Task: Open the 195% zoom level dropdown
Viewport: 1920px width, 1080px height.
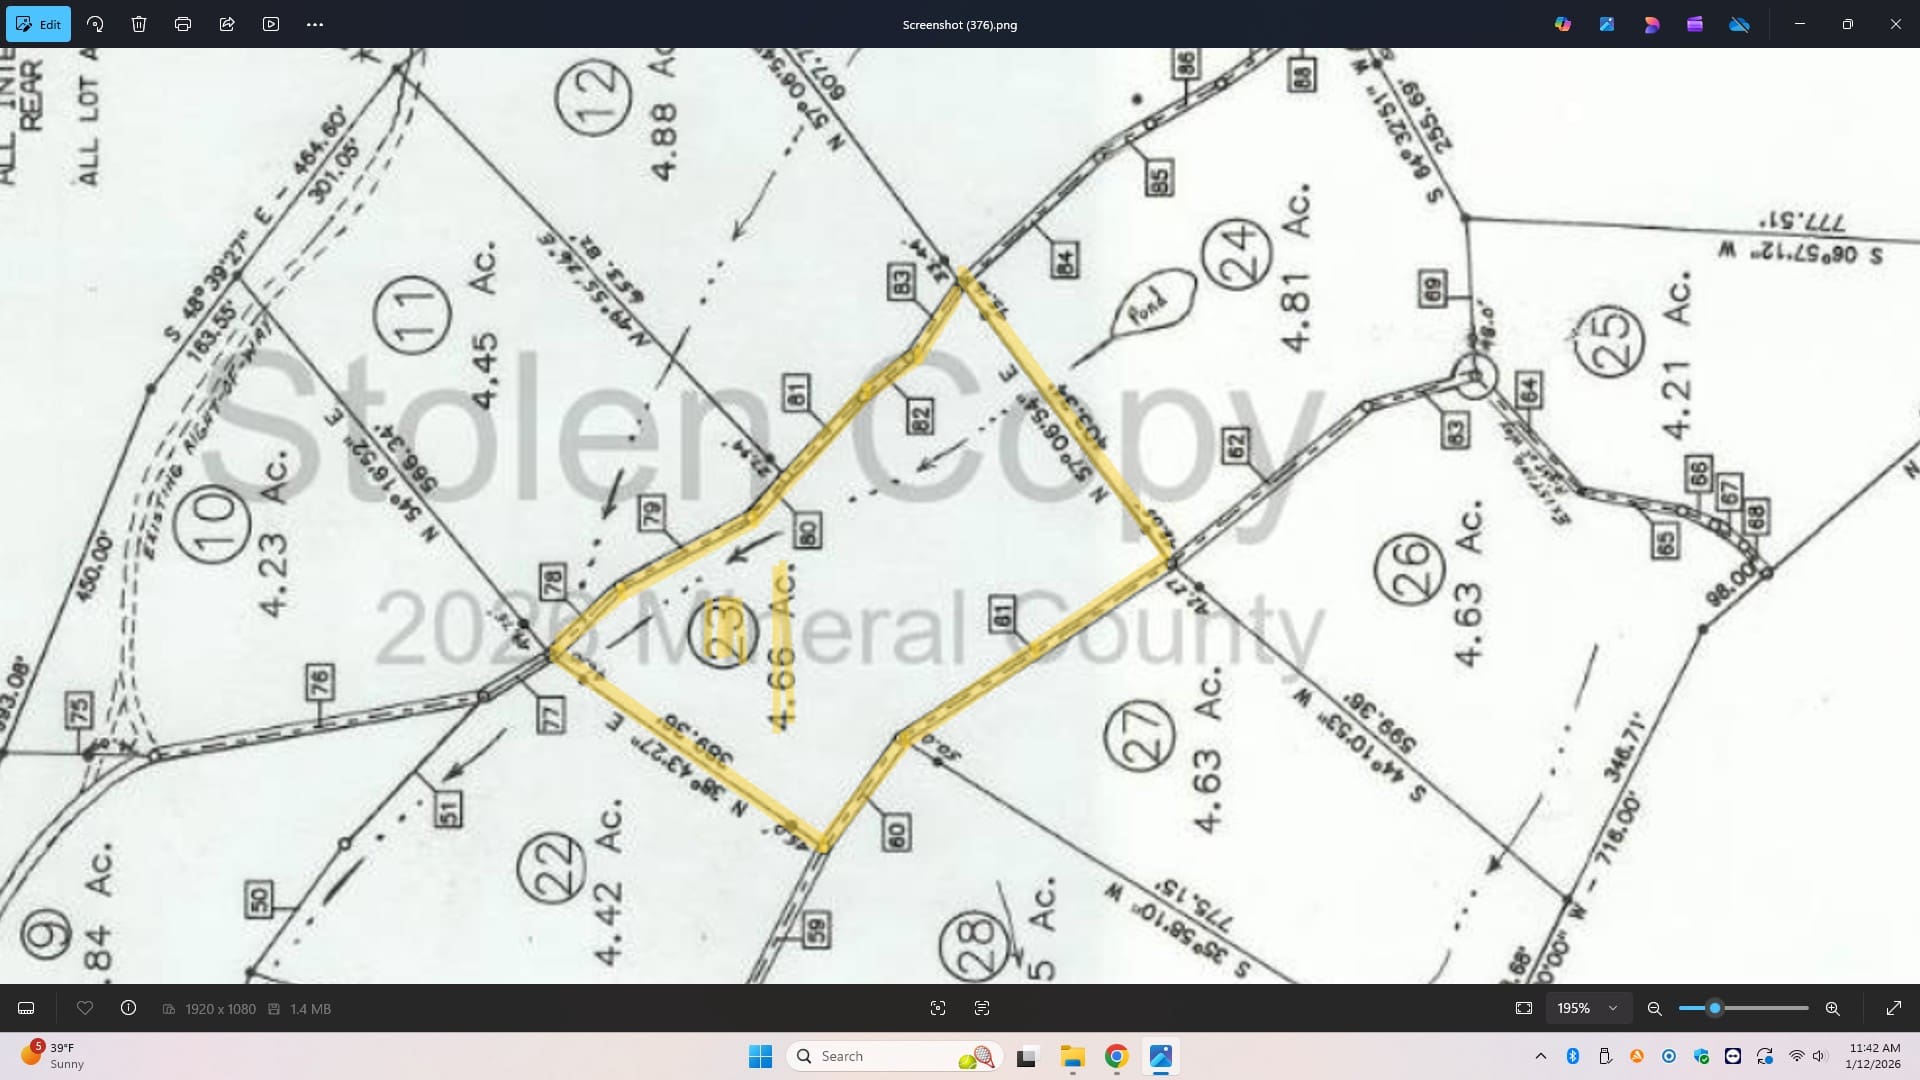Action: click(x=1588, y=1008)
